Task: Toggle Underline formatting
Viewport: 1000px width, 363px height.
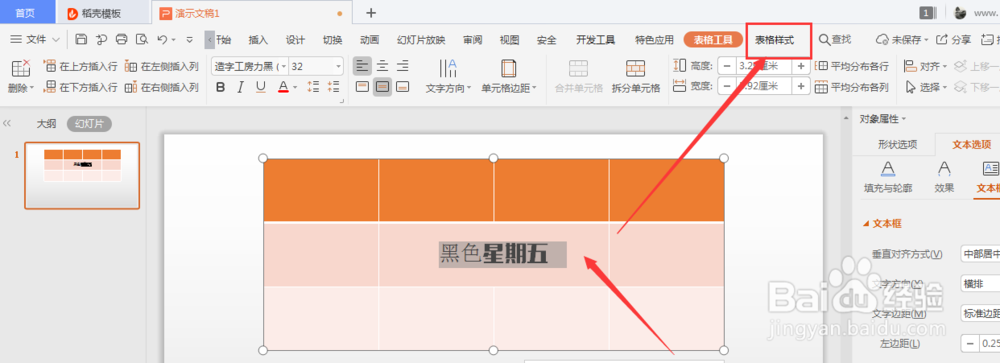Action: (x=260, y=87)
